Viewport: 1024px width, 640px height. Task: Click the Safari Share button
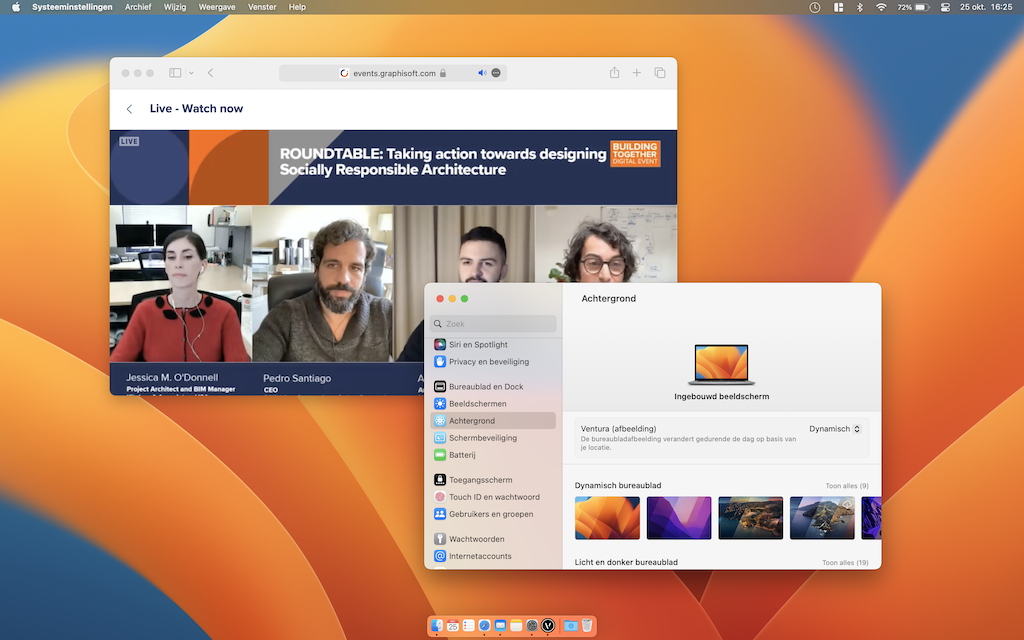click(615, 72)
